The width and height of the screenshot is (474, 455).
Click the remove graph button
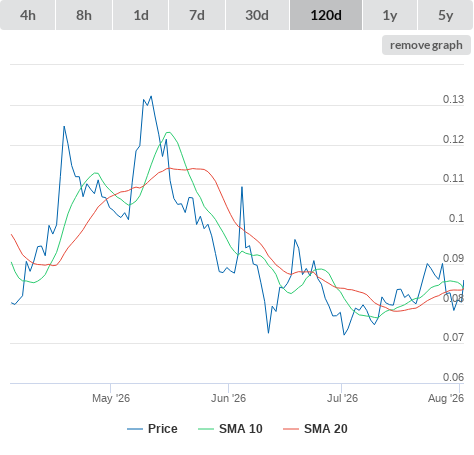coord(426,45)
